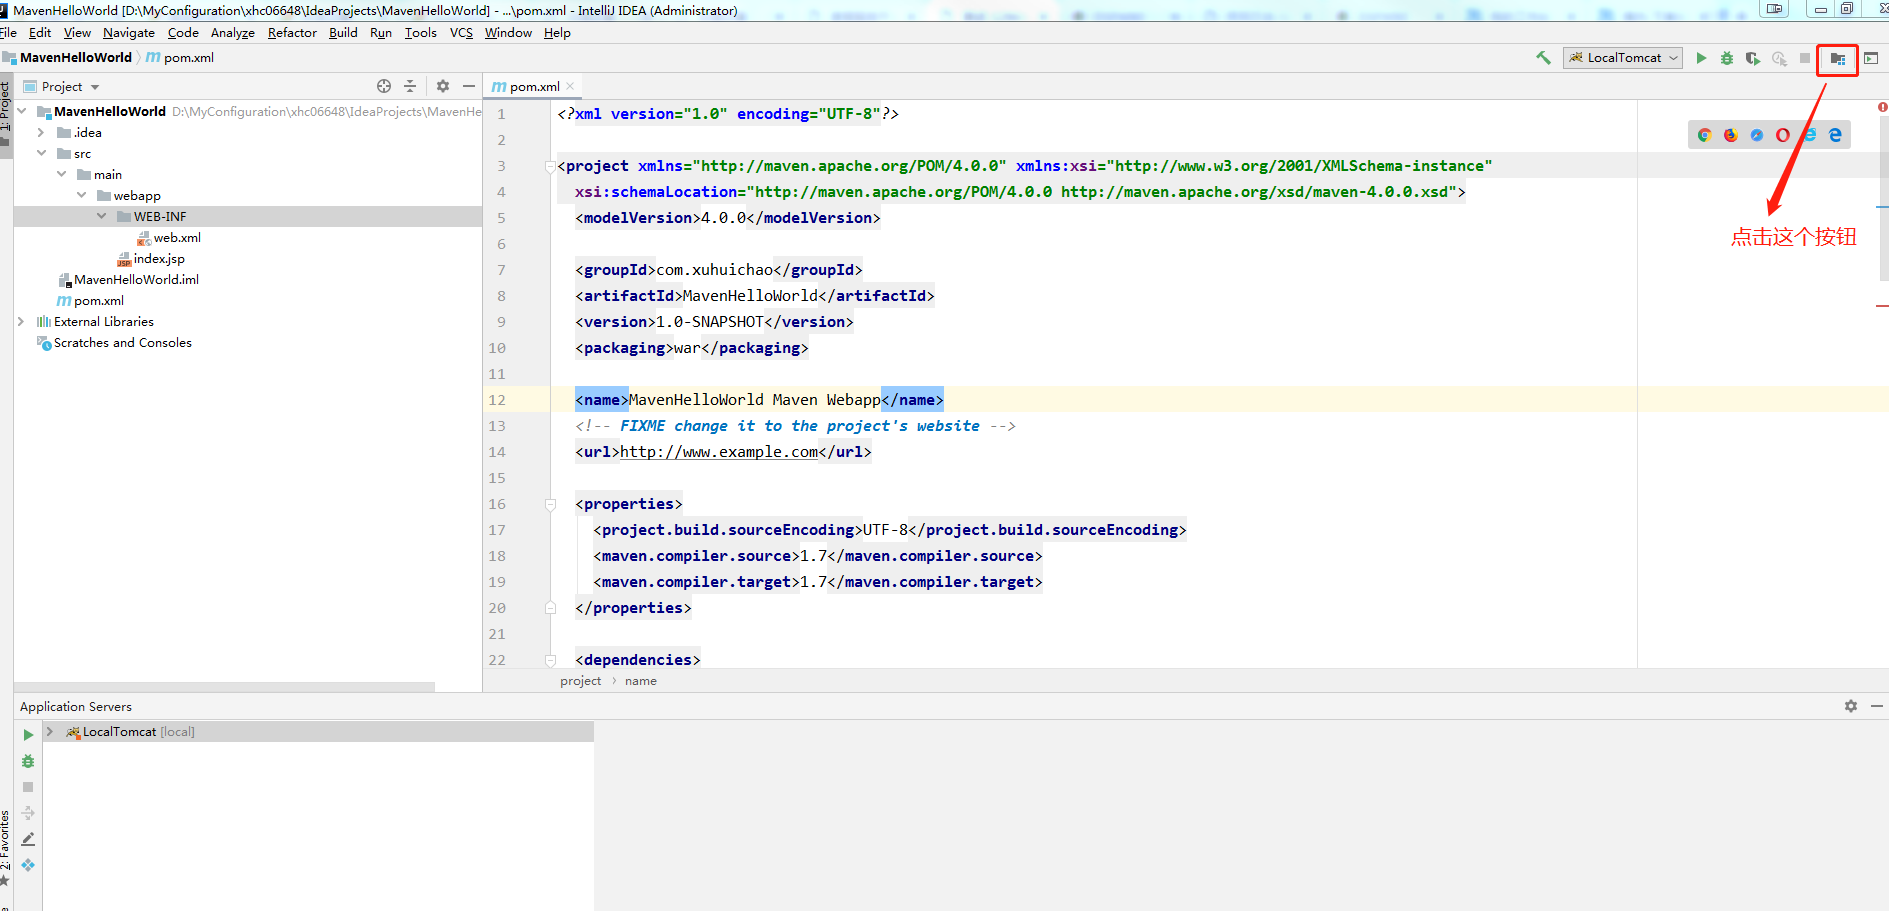Hide the Application Servers panel

1877,706
